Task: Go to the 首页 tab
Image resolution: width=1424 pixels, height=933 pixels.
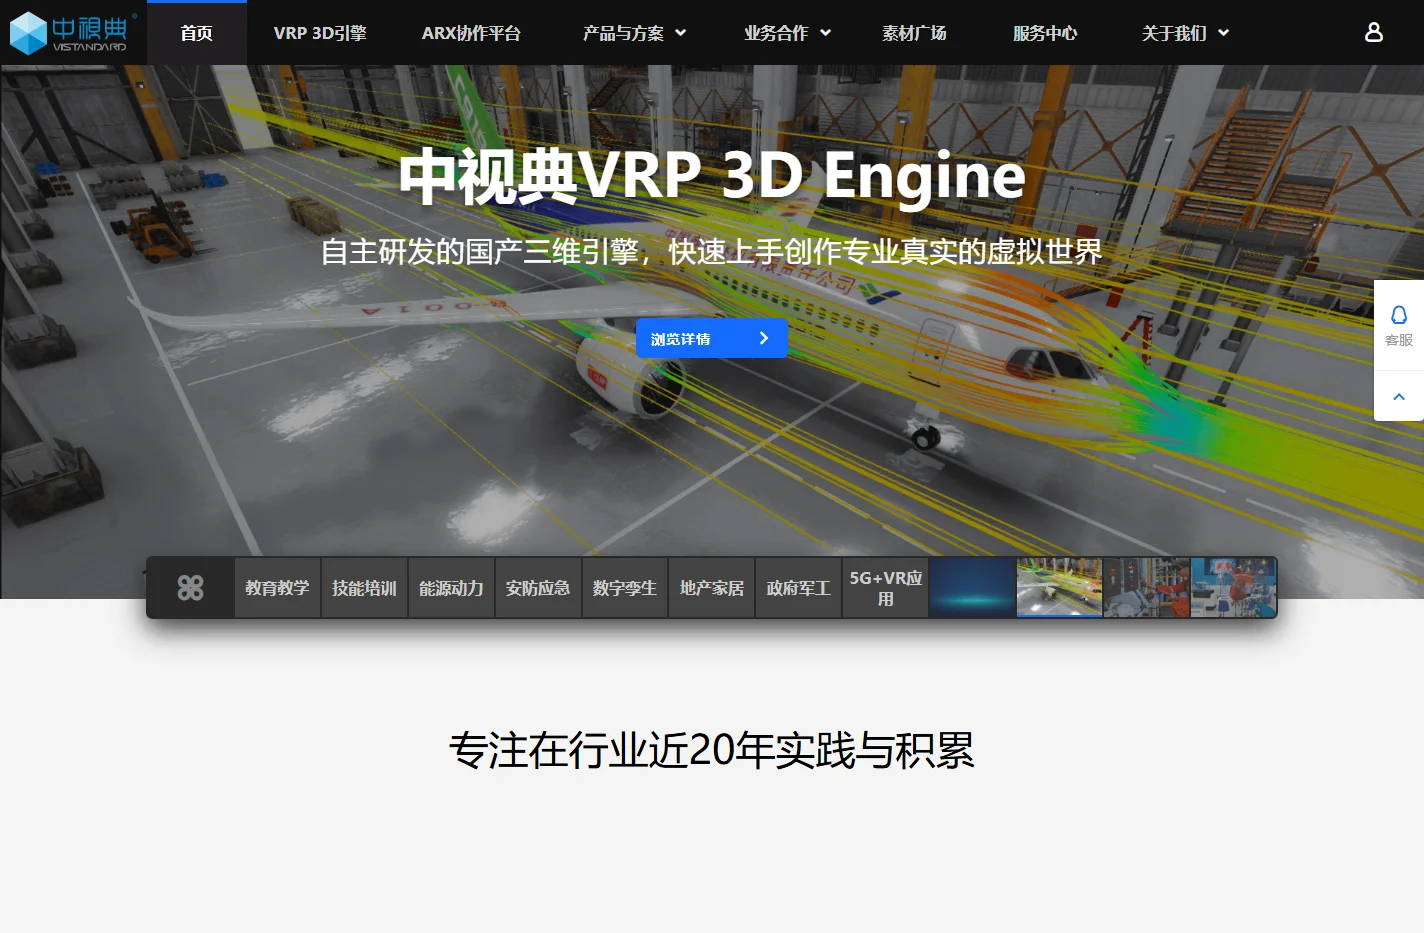Action: pyautogui.click(x=197, y=33)
